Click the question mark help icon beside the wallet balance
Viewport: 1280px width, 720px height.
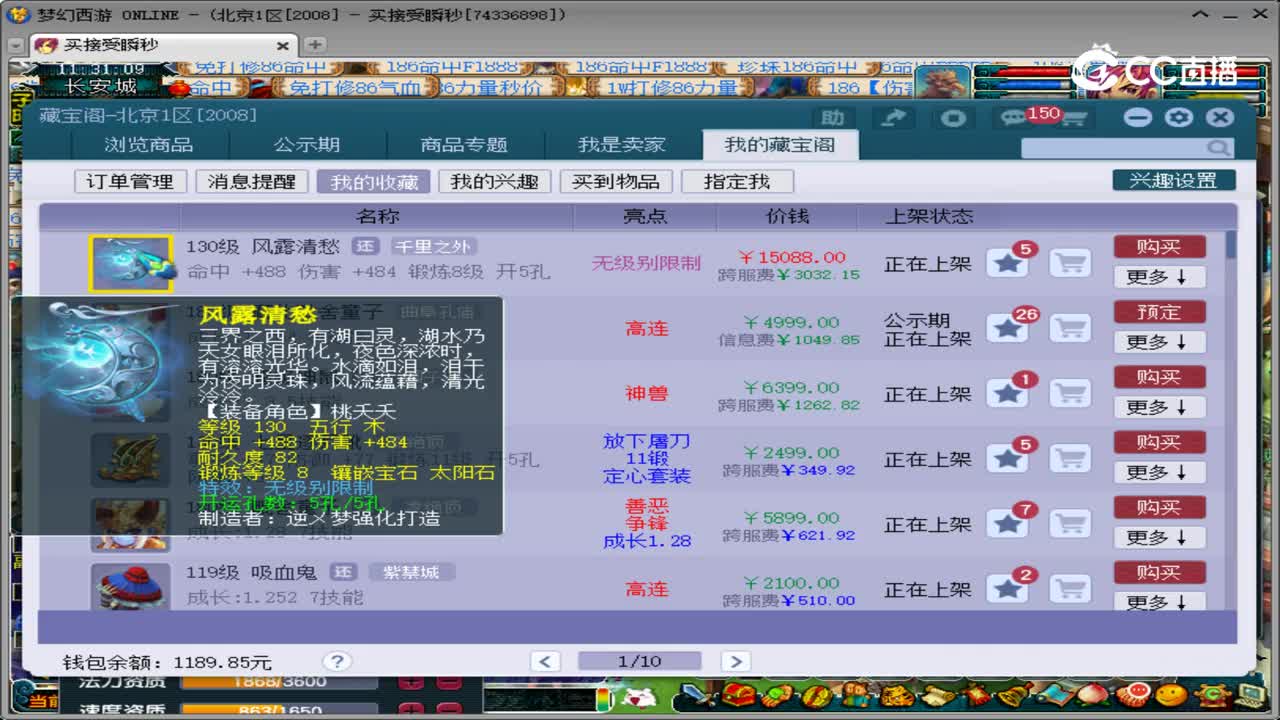click(337, 661)
